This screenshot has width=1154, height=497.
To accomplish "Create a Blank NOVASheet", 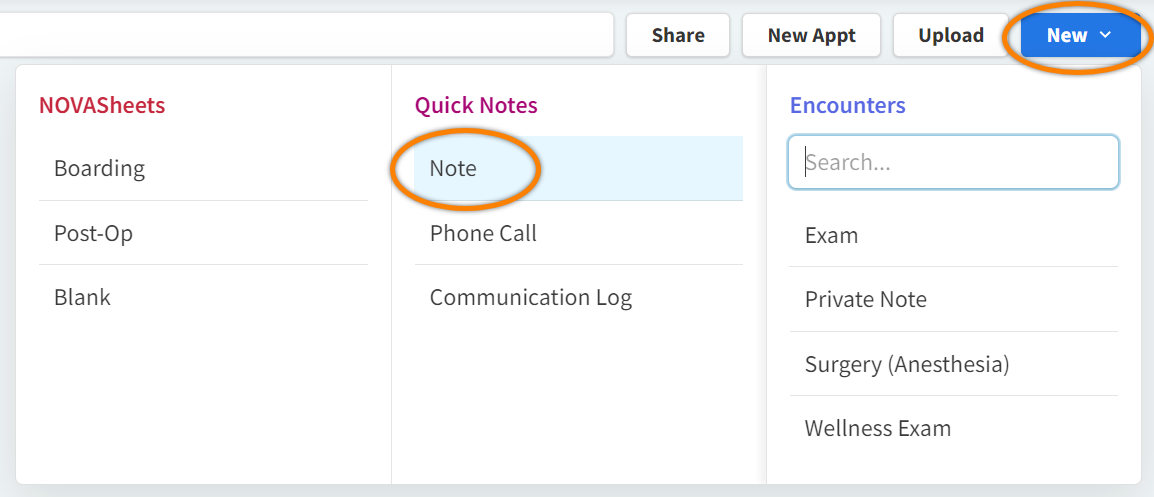I will (x=83, y=297).
